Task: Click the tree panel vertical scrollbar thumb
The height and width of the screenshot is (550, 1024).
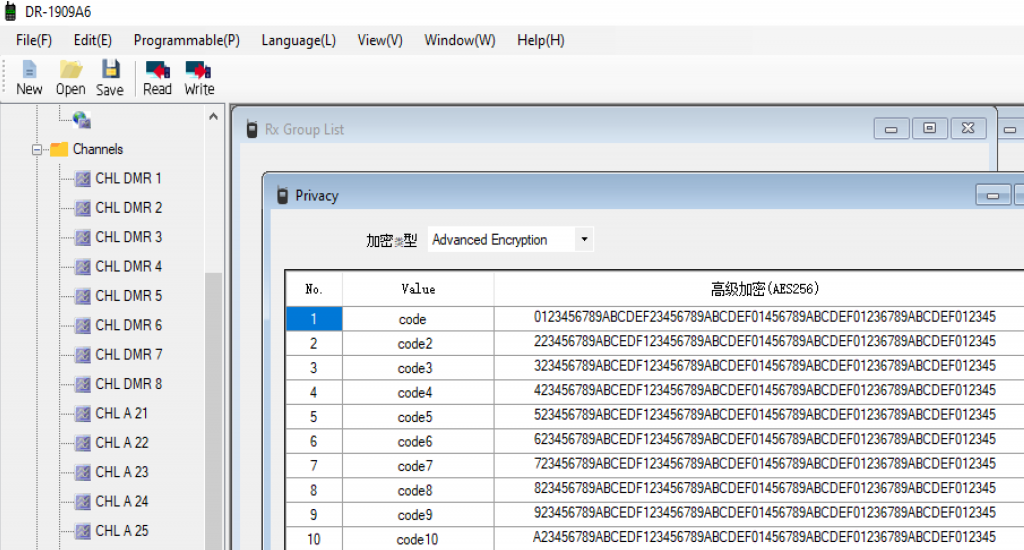Action: point(214,410)
